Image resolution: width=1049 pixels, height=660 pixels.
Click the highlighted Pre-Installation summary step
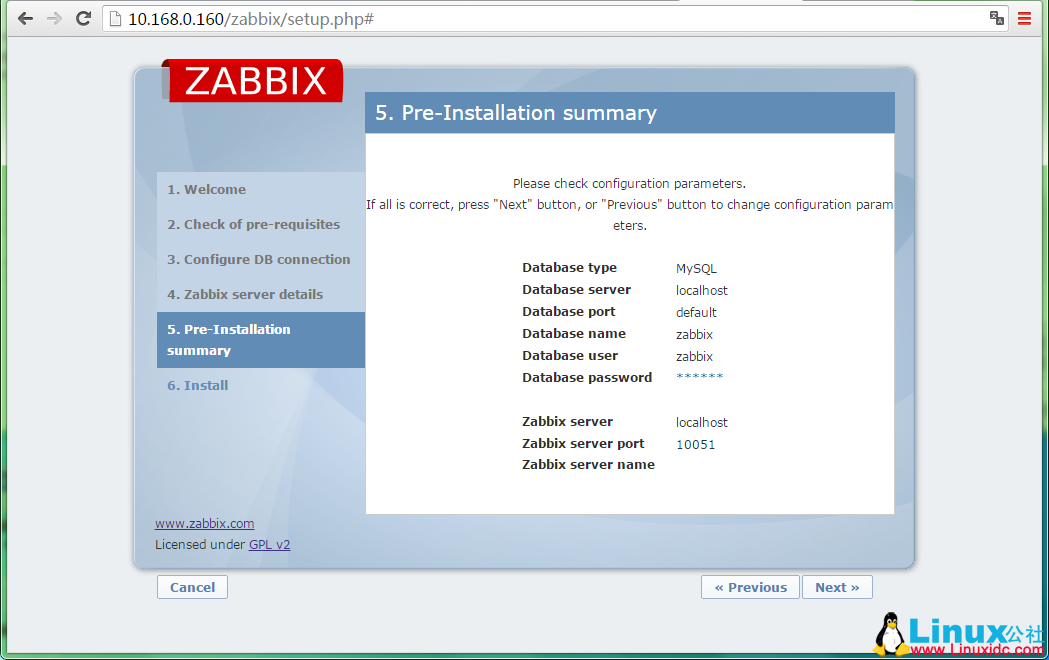229,340
